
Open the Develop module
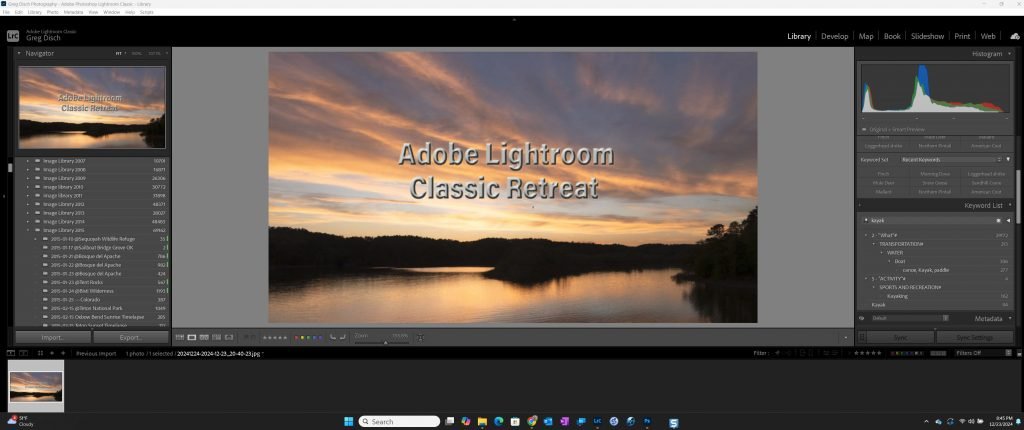(x=835, y=37)
